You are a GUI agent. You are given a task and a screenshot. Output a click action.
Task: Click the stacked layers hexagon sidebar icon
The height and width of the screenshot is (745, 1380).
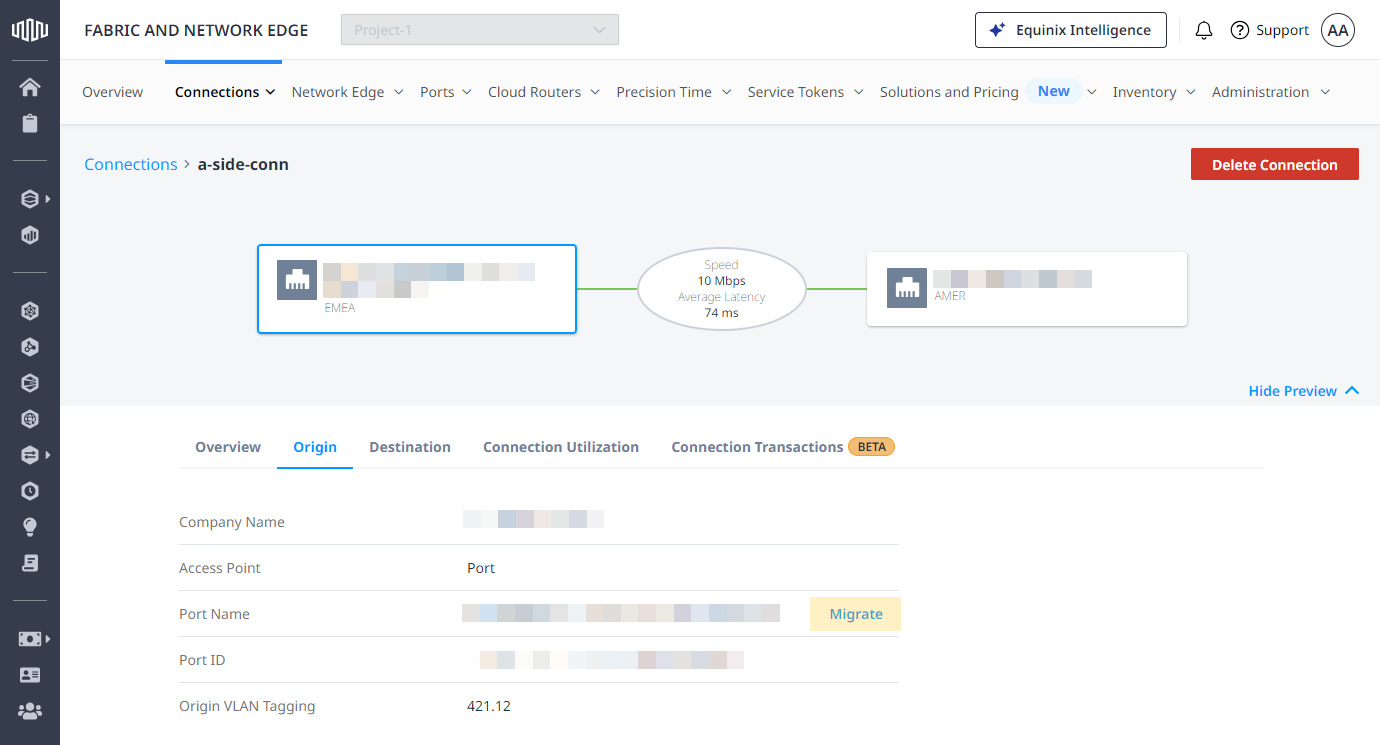[30, 199]
